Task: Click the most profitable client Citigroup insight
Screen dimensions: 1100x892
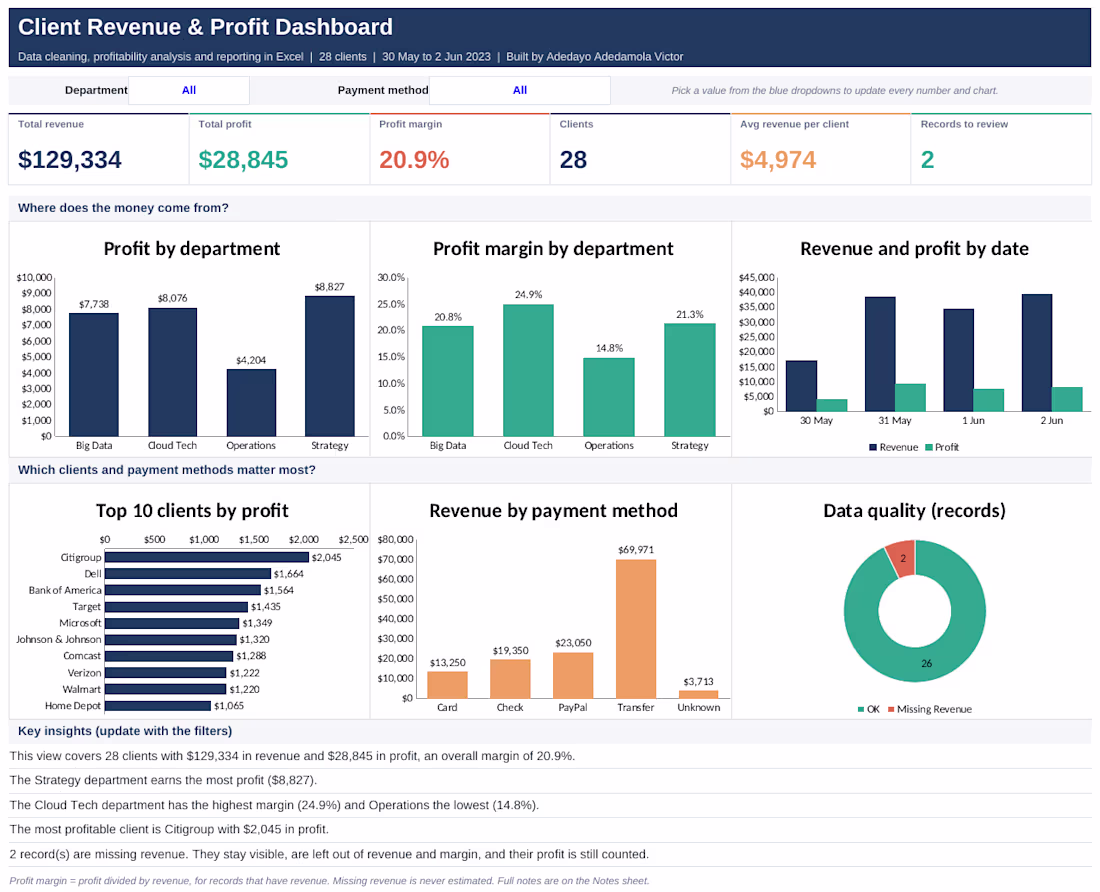Action: [x=169, y=830]
